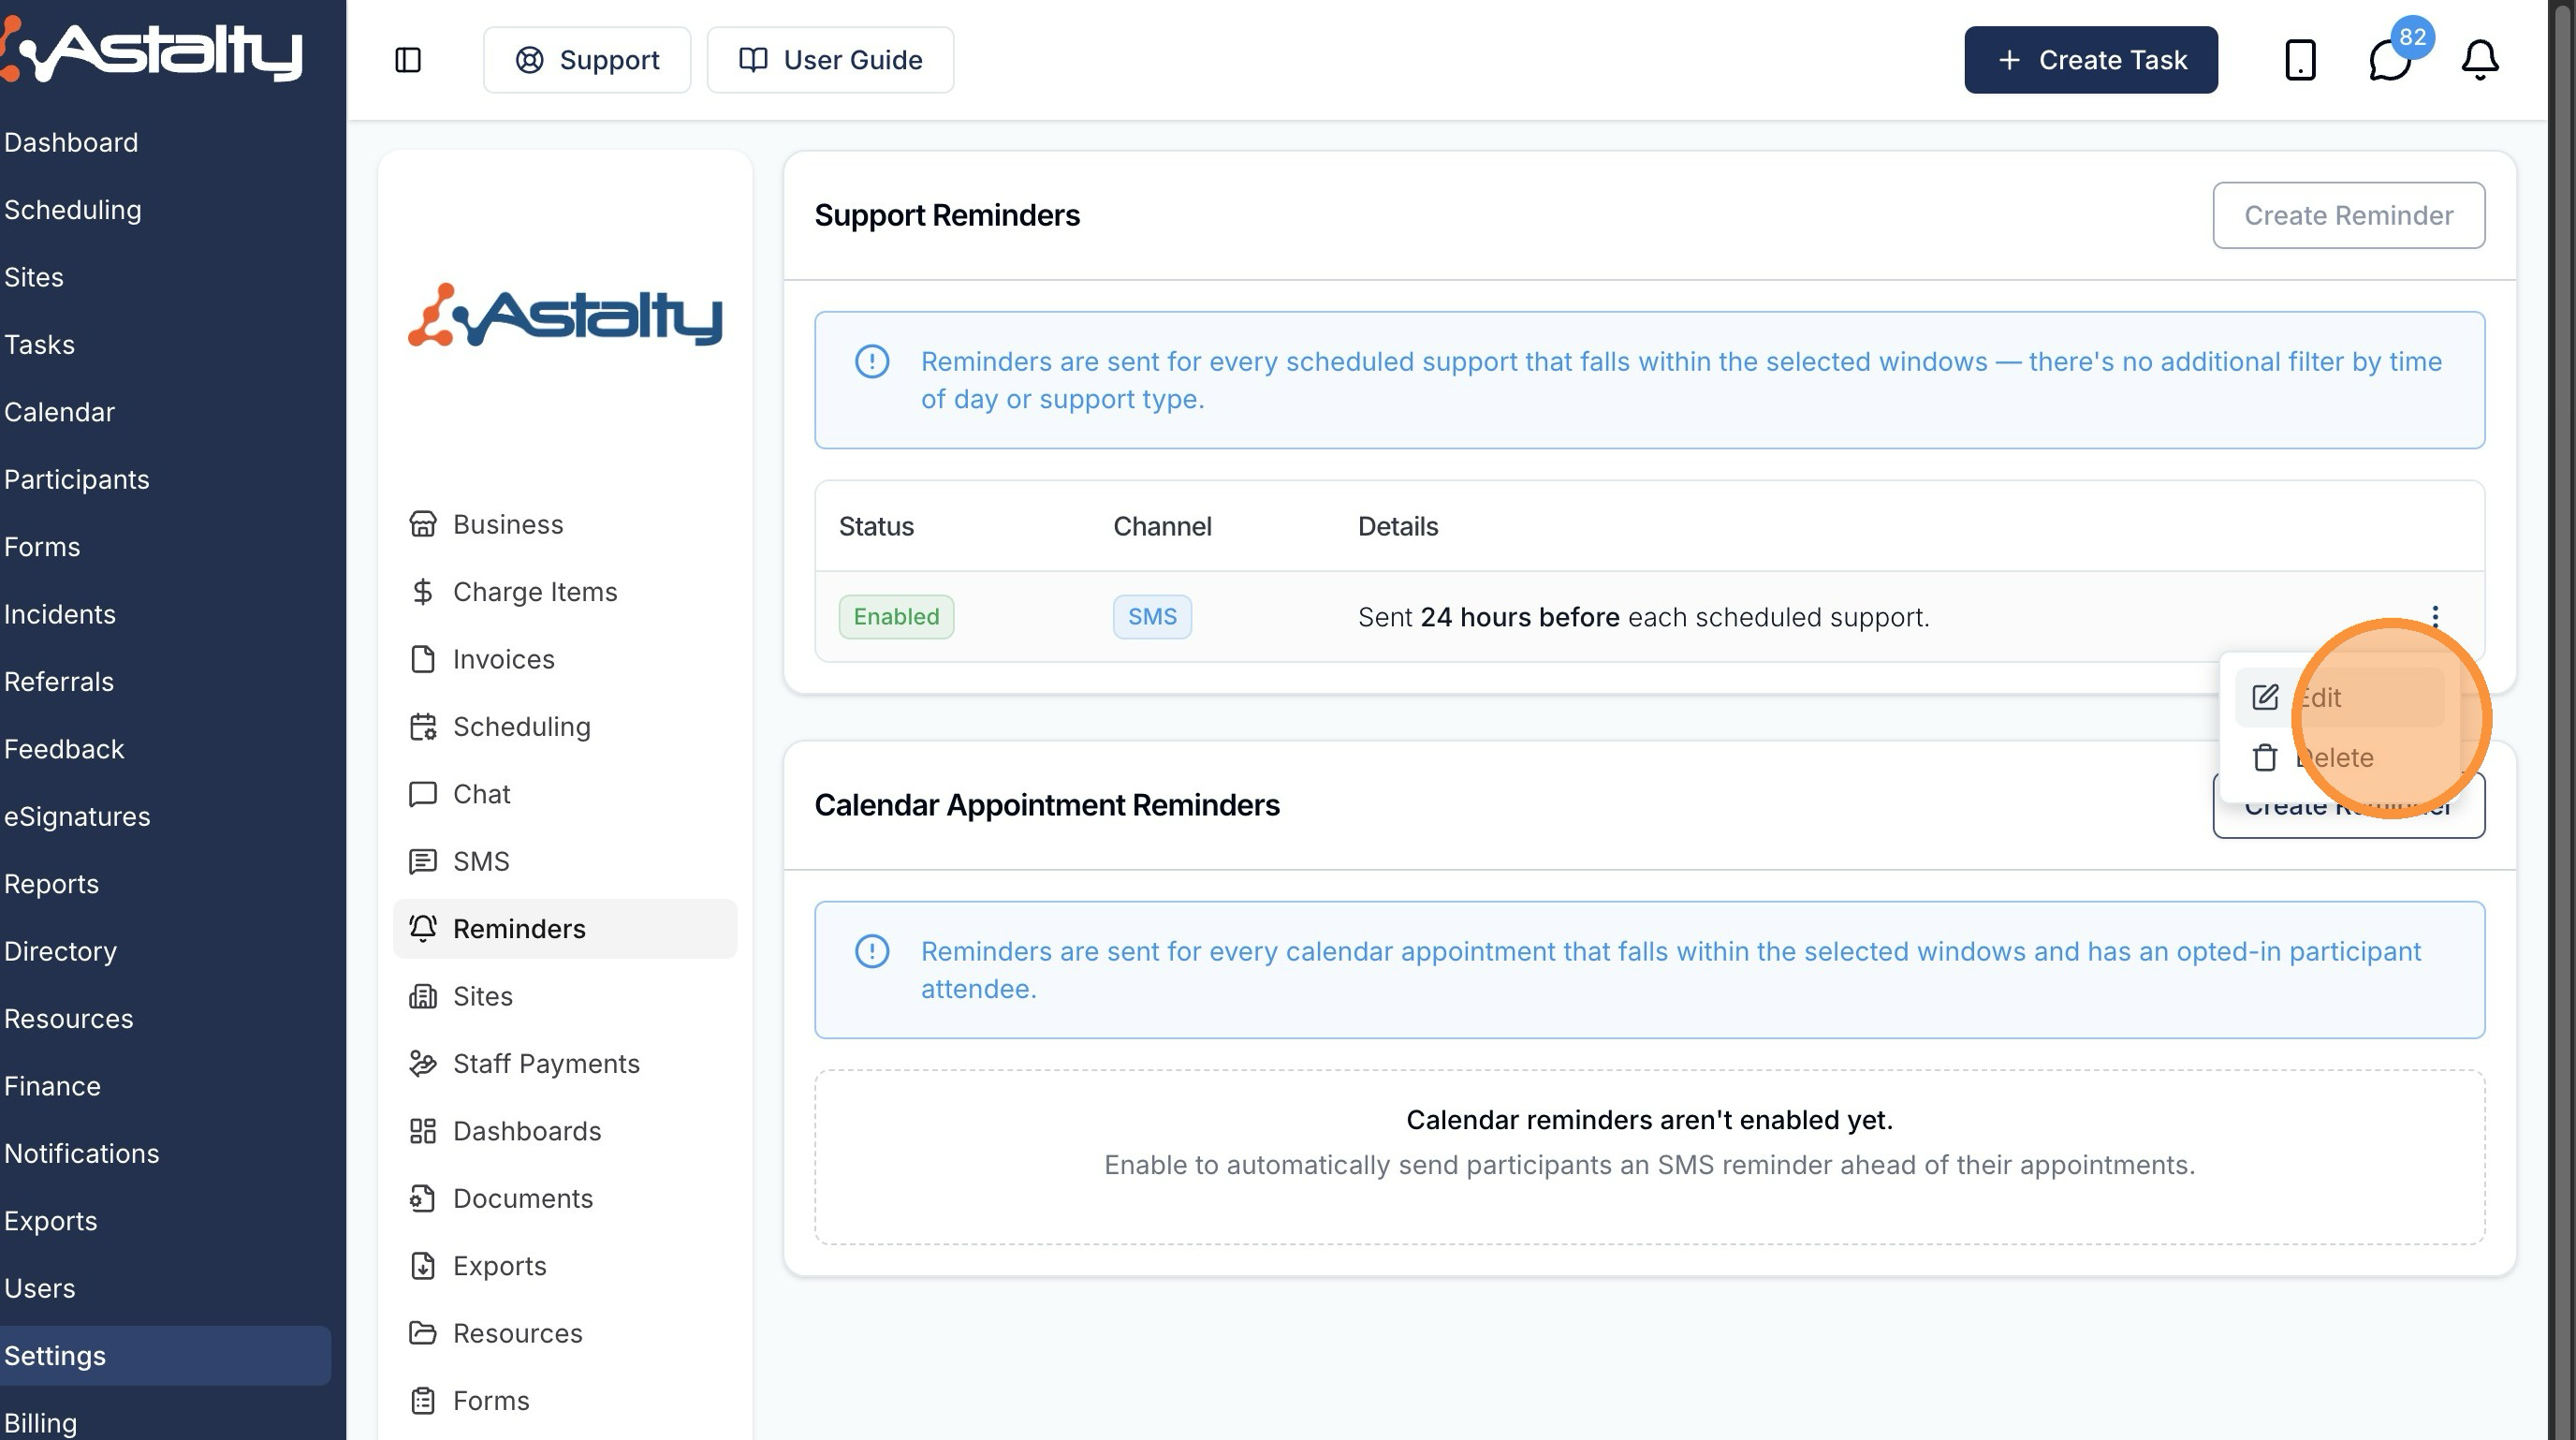Open chat messages with 82 badge
2576x1440 pixels.
point(2390,60)
